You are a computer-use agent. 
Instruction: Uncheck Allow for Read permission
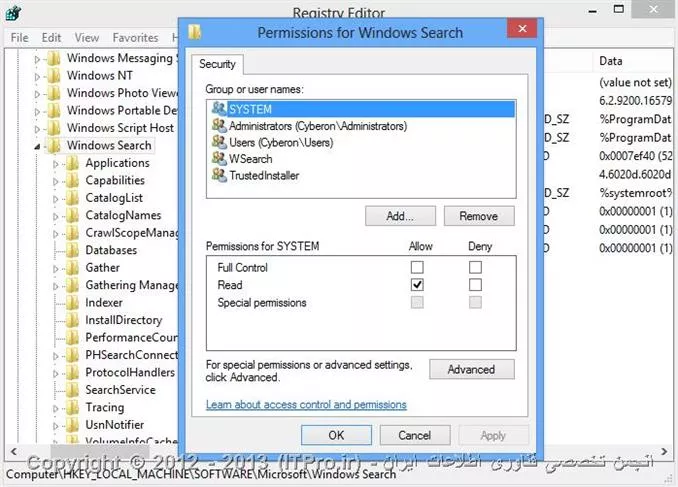click(x=417, y=285)
